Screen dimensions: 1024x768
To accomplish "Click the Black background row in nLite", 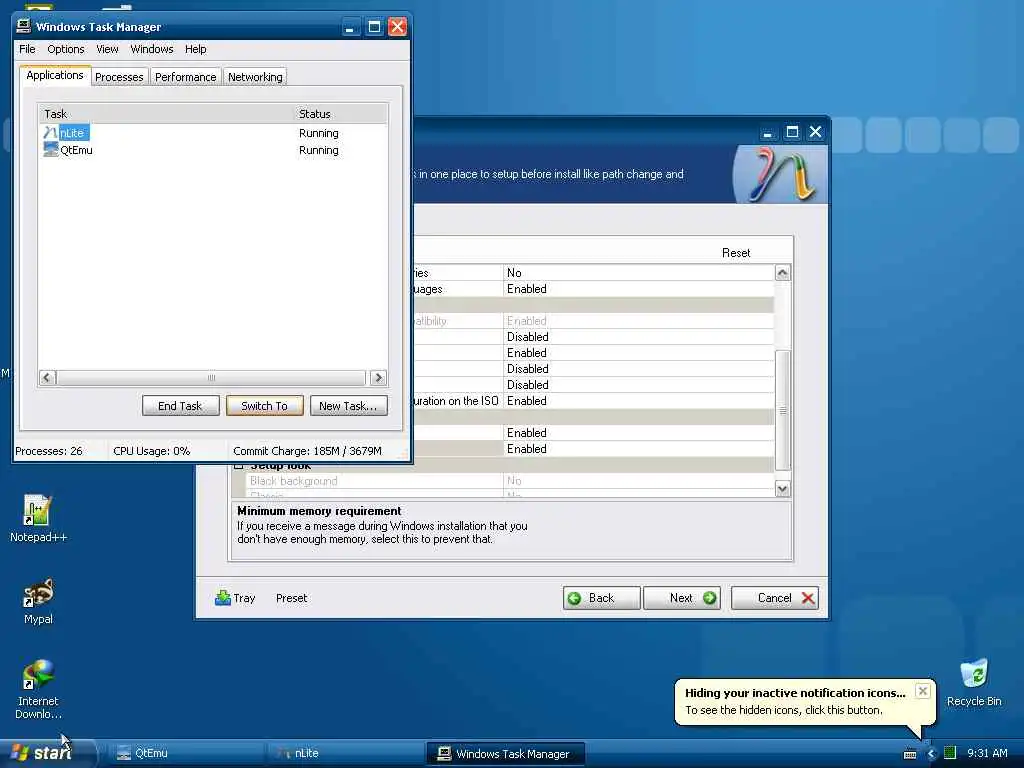I will pyautogui.click(x=509, y=481).
